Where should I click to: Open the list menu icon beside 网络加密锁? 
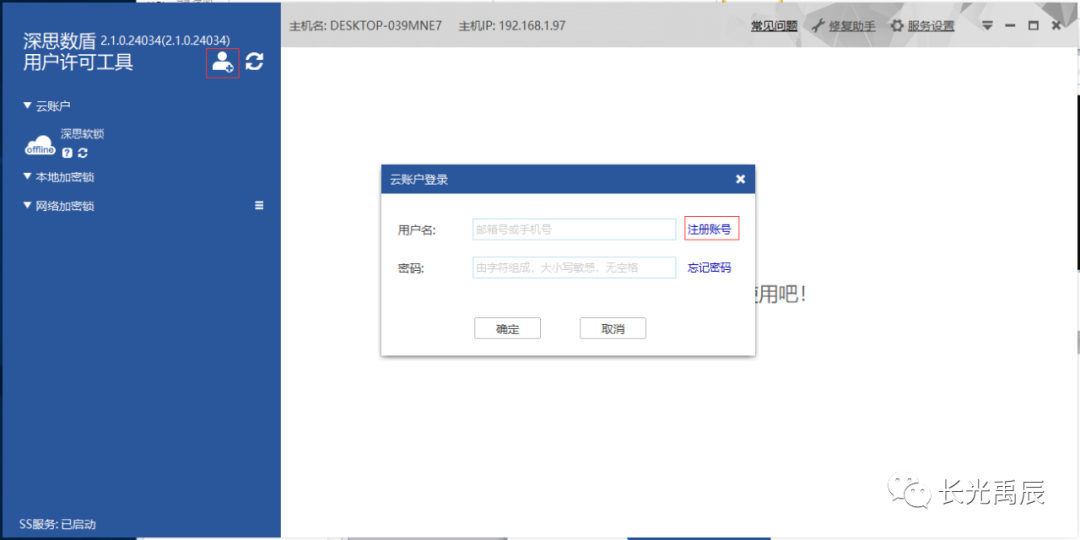pyautogui.click(x=259, y=205)
